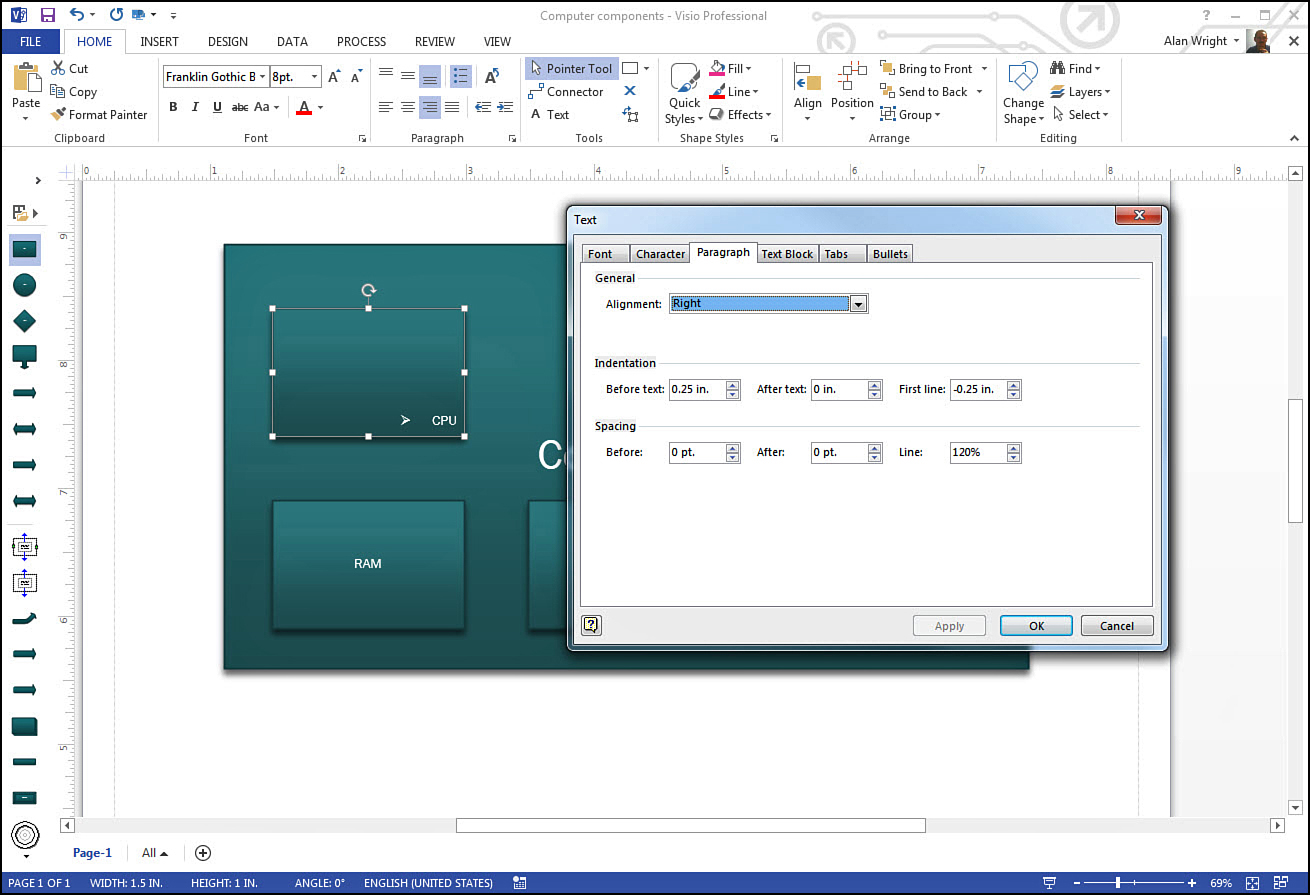Click Cut in Clipboard group
Viewport: 1310px width, 895px height.
[69, 68]
